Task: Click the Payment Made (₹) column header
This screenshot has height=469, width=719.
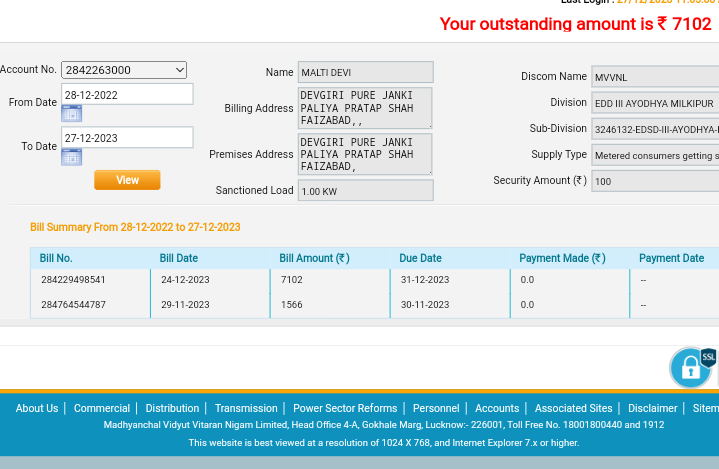Action: [x=562, y=258]
